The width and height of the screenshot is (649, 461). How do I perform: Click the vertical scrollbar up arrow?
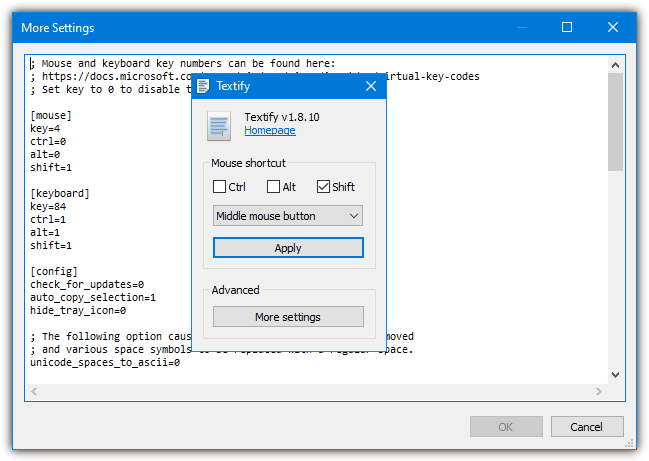click(x=615, y=65)
